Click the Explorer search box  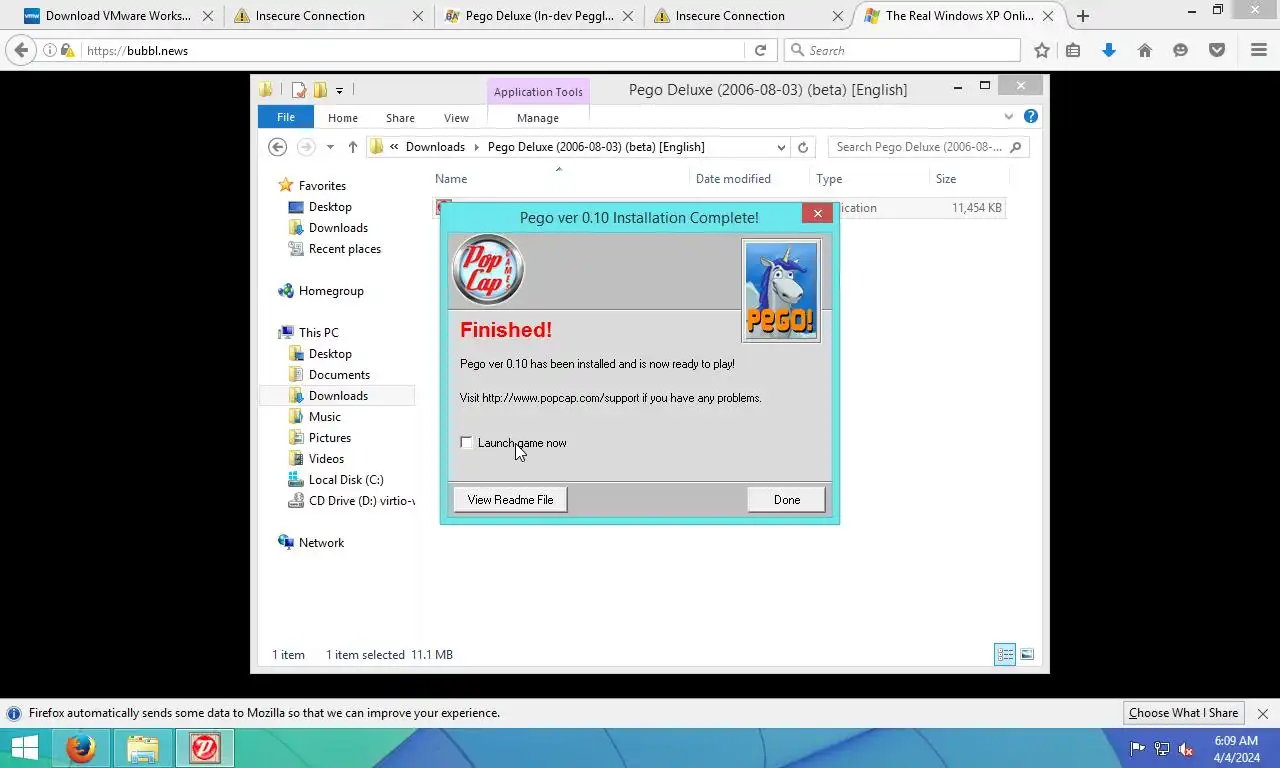(928, 147)
